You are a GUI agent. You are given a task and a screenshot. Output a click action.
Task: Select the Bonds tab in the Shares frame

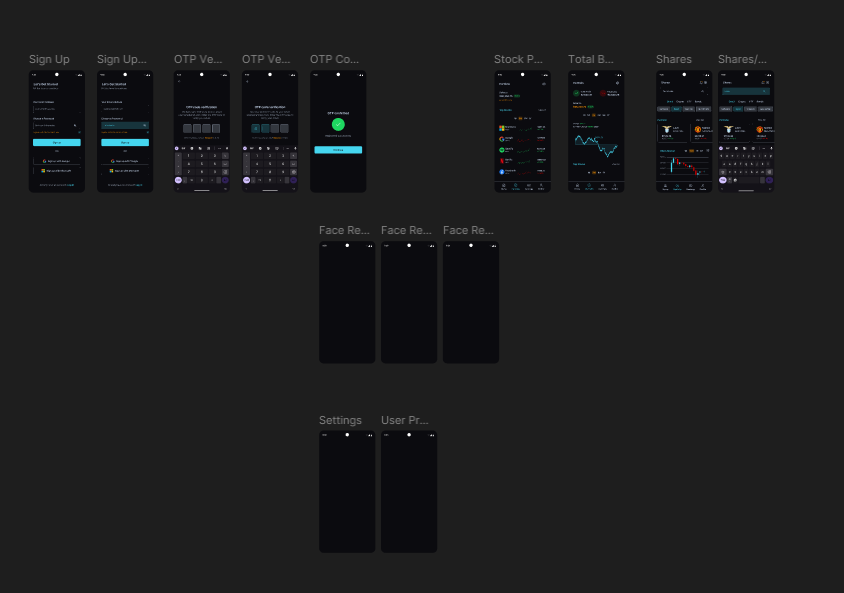point(698,101)
